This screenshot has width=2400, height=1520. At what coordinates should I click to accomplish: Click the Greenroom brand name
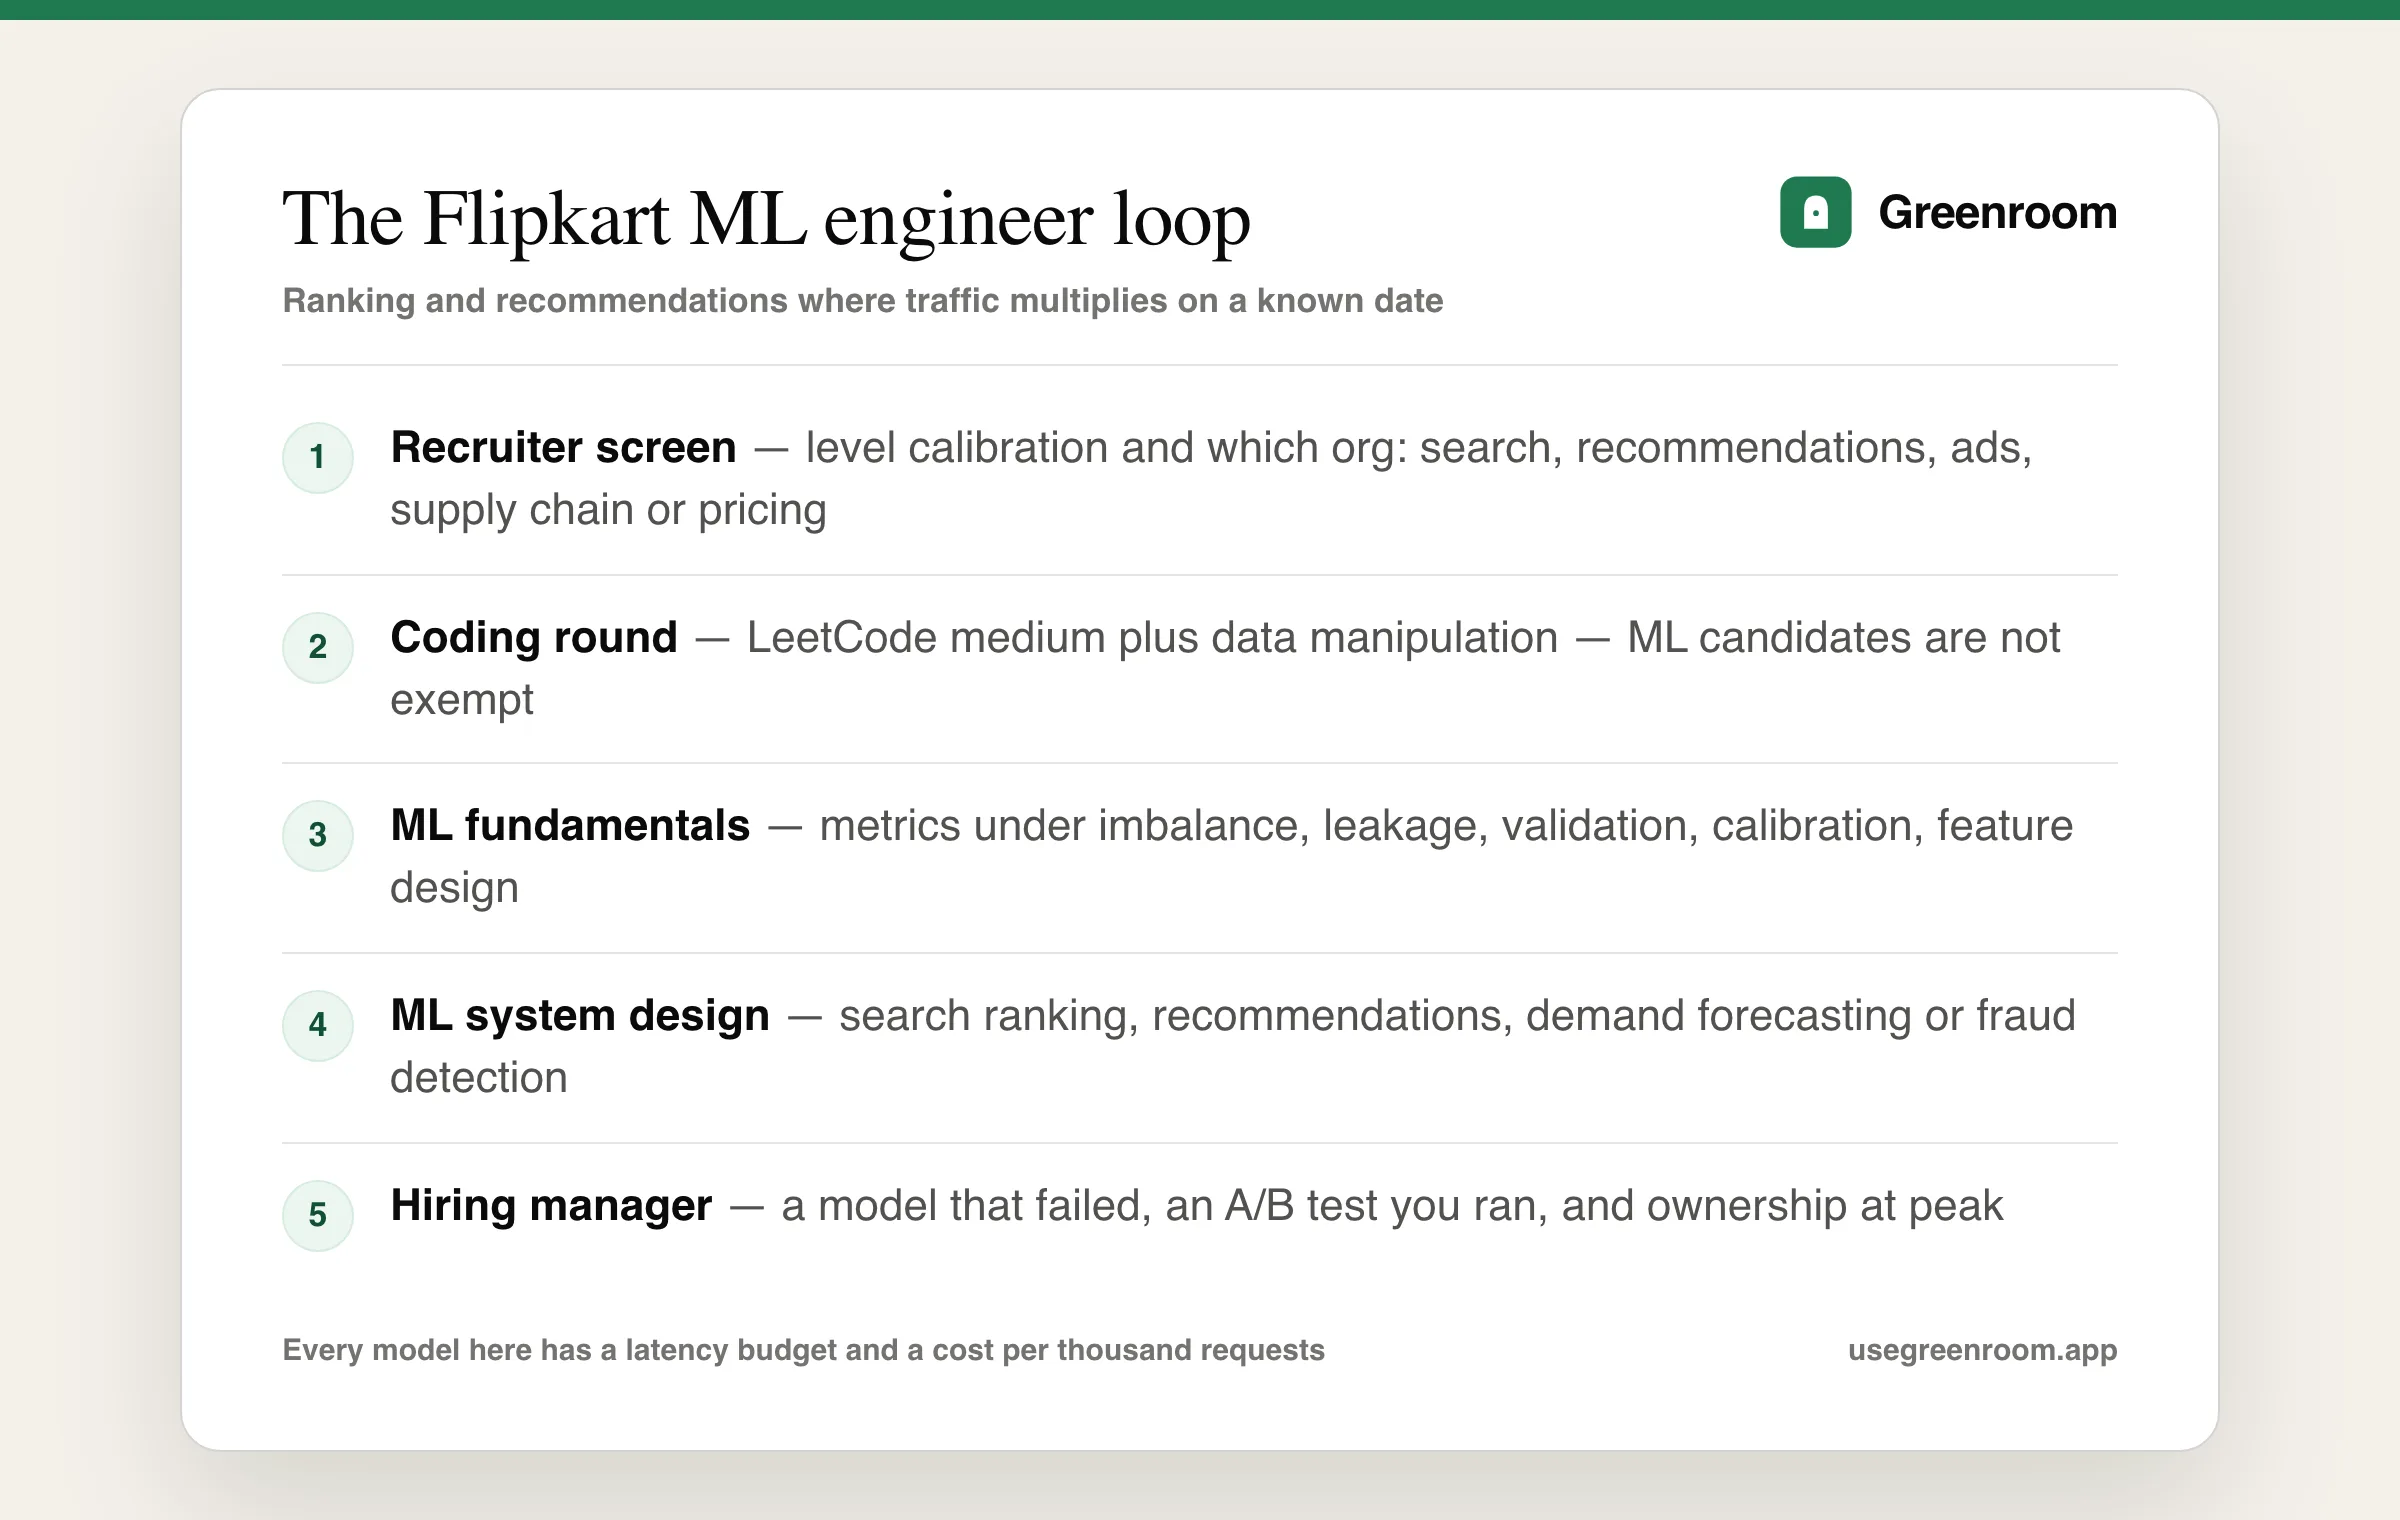coord(1997,212)
